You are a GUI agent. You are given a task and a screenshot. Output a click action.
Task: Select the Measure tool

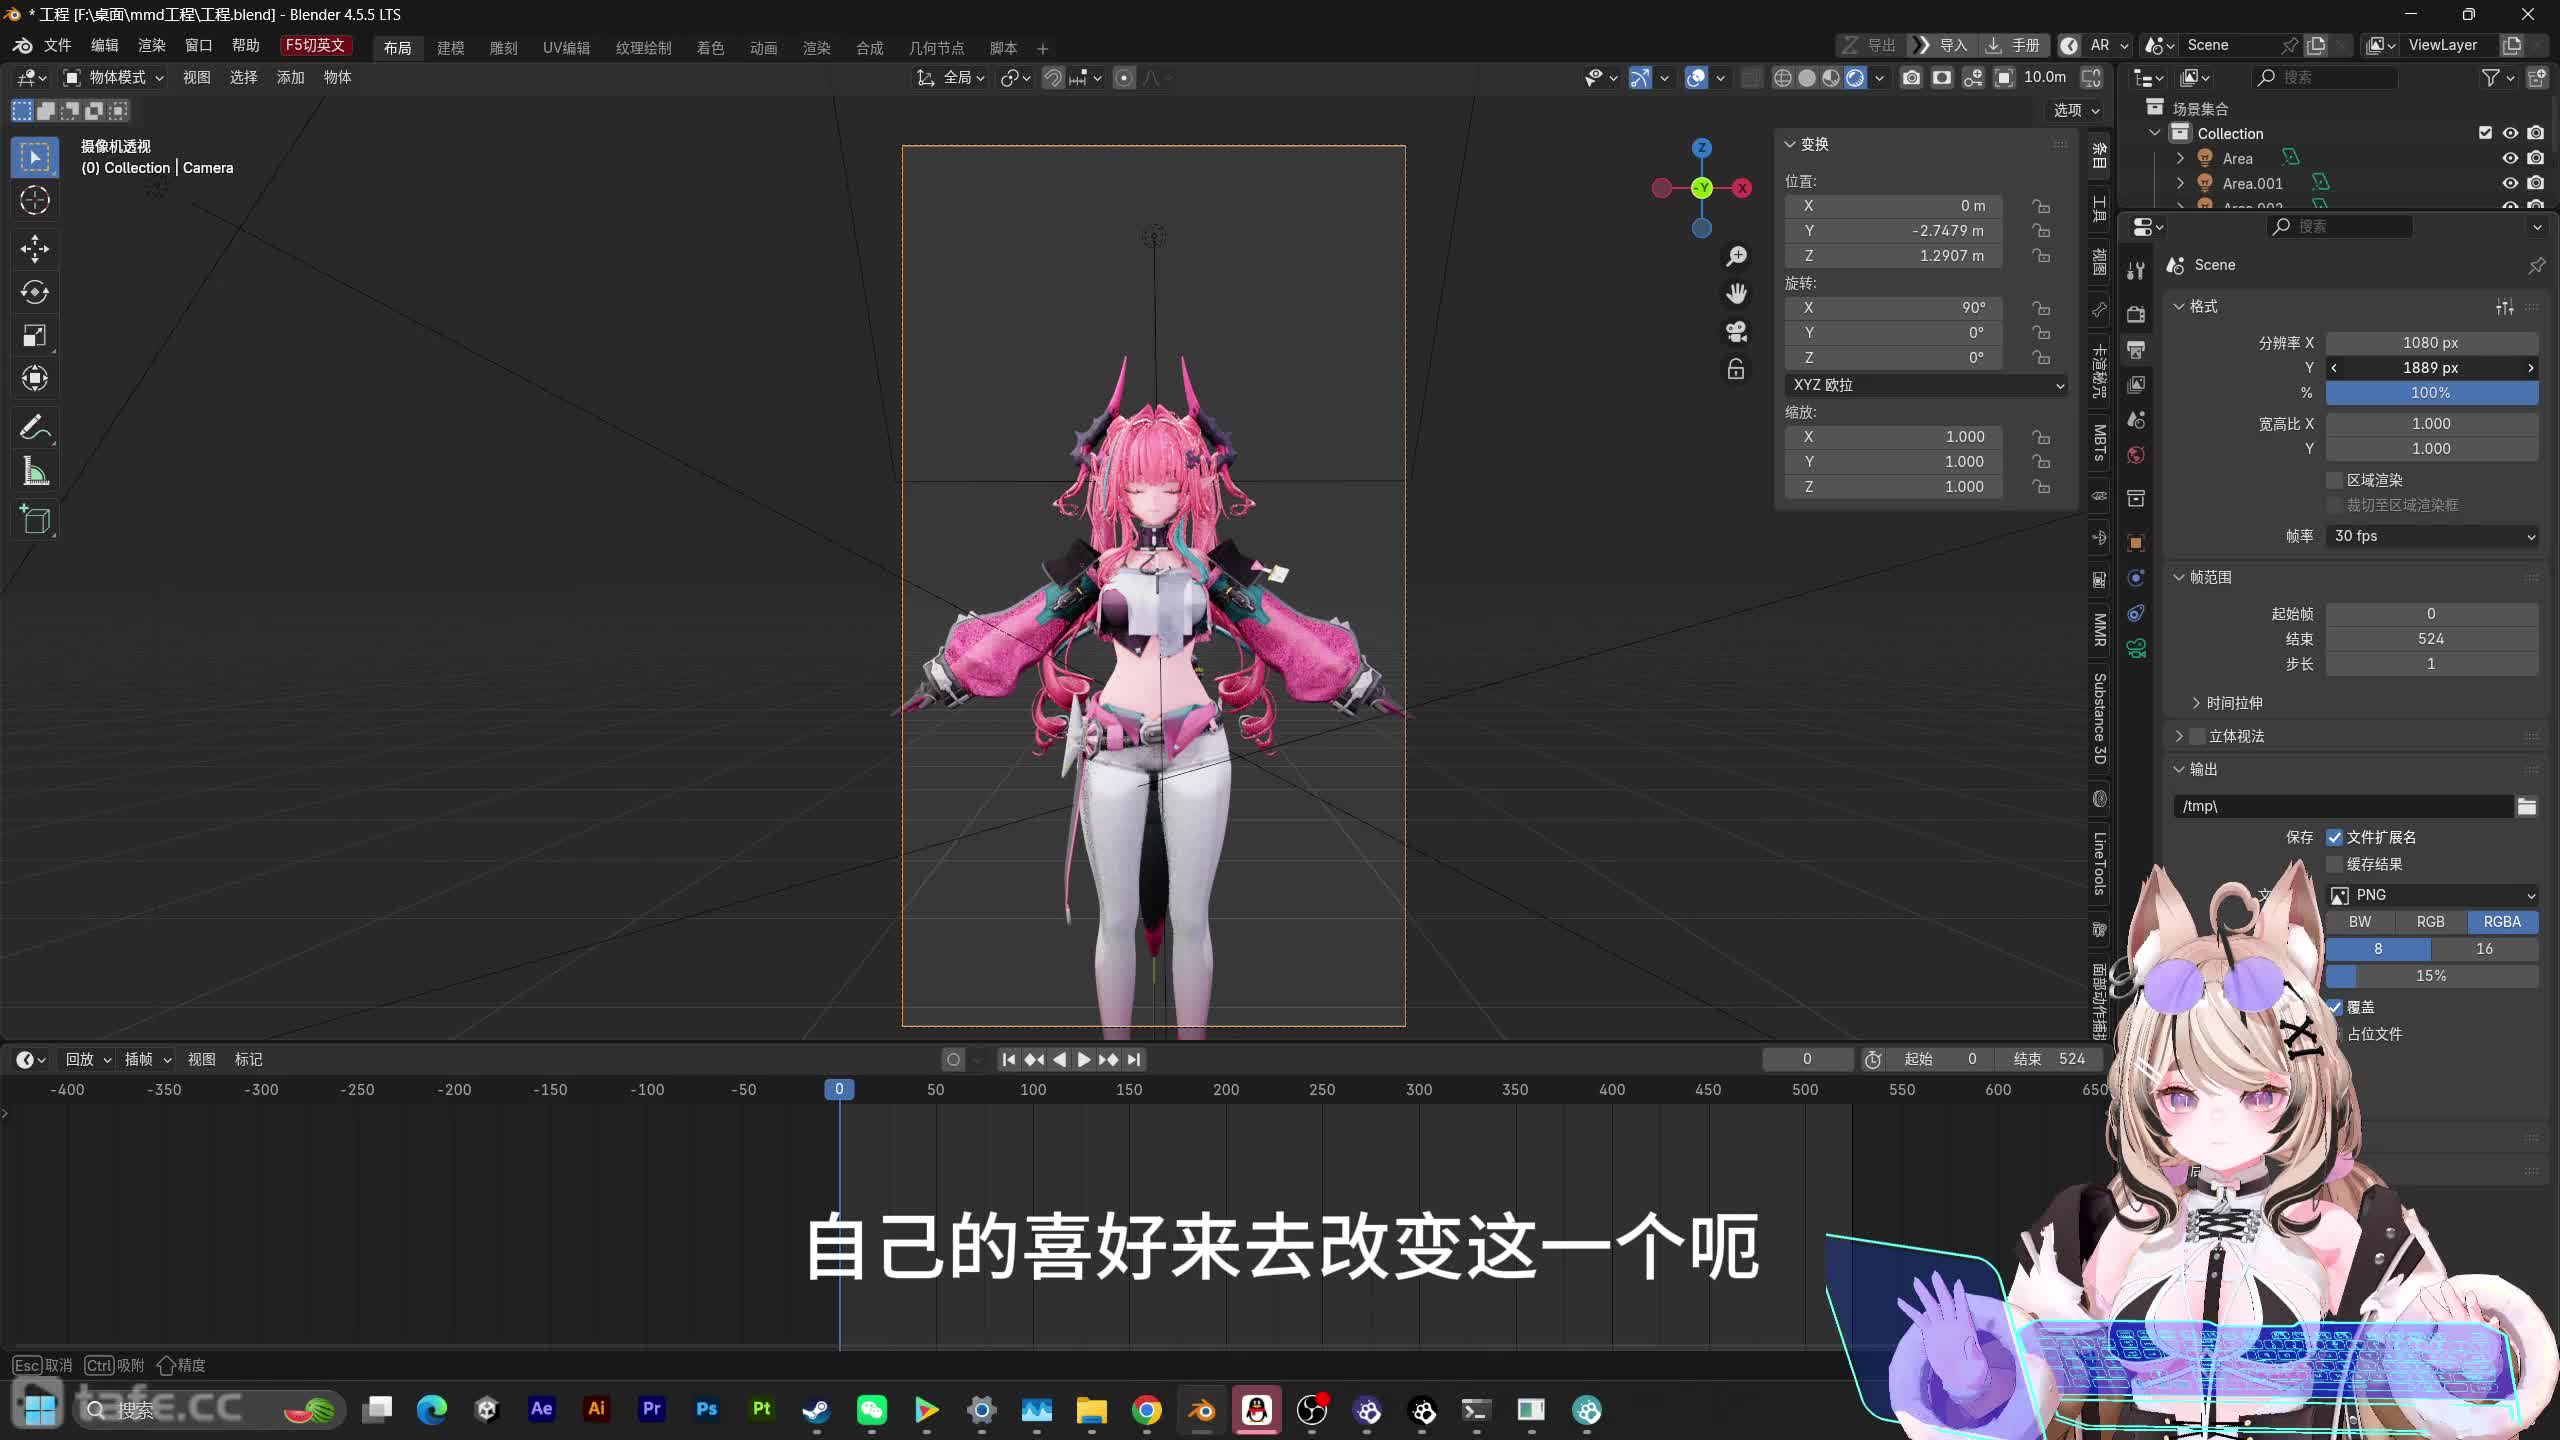[35, 472]
